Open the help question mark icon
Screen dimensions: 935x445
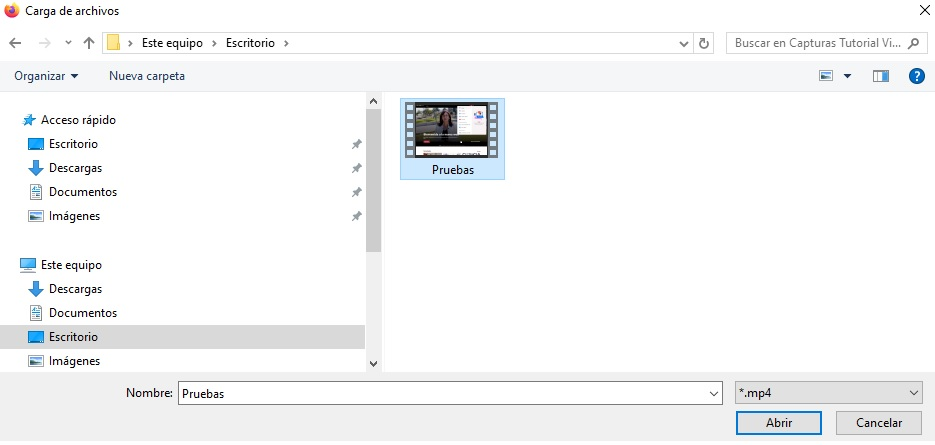pos(915,76)
